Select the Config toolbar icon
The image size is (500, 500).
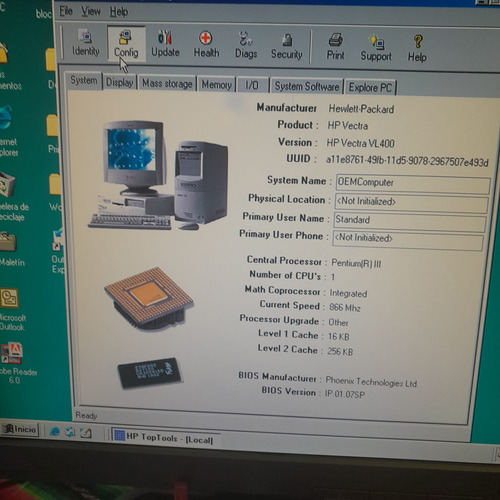(126, 44)
